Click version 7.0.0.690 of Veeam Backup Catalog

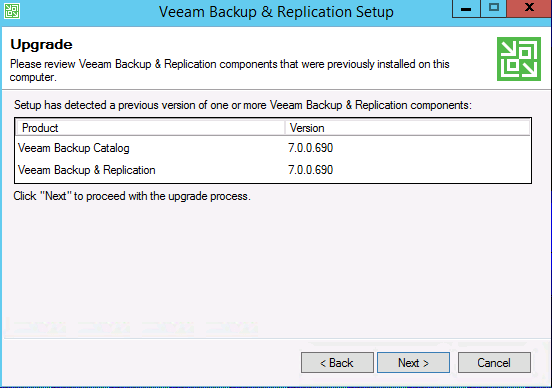click(x=310, y=148)
